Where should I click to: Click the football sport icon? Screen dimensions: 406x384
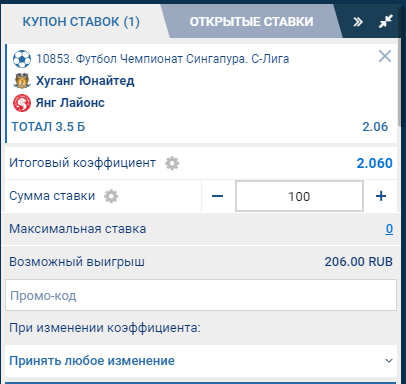tap(22, 59)
